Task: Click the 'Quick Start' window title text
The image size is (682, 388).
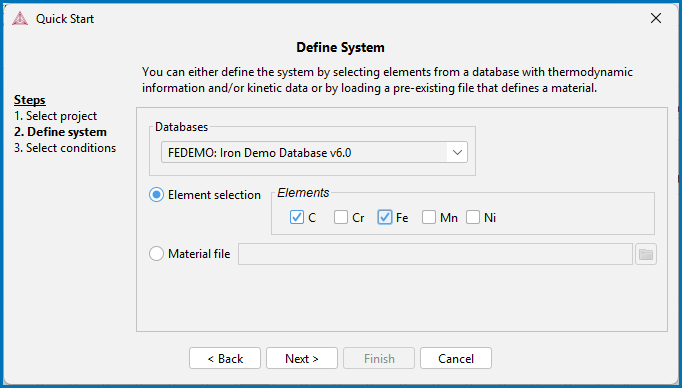Action: tap(65, 19)
